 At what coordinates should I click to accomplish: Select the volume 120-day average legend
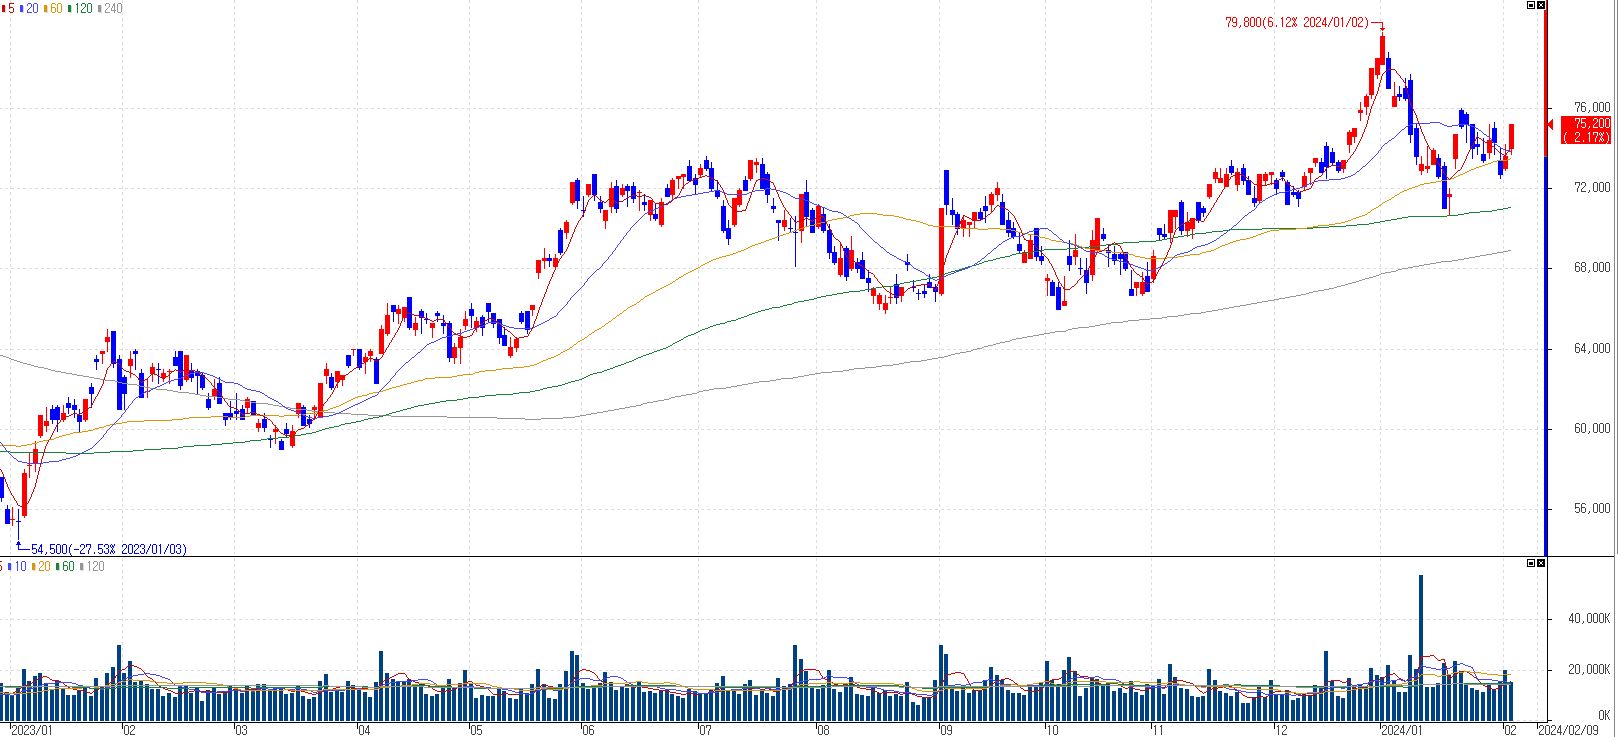[x=93, y=566]
